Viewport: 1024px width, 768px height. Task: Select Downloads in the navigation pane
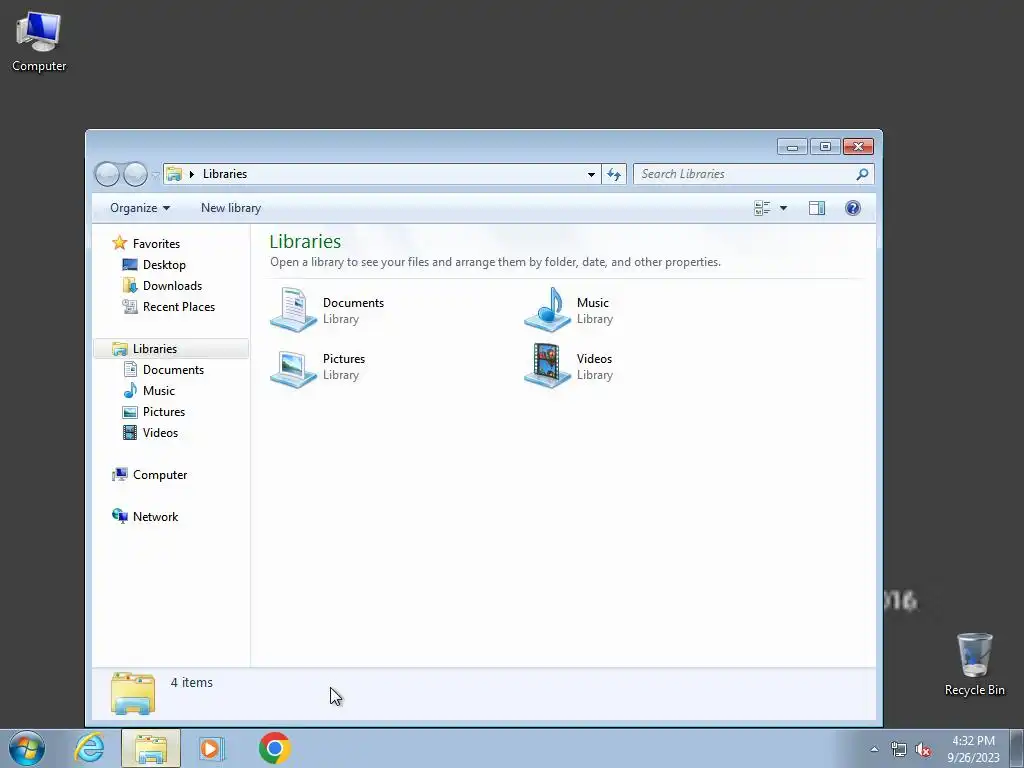[172, 285]
